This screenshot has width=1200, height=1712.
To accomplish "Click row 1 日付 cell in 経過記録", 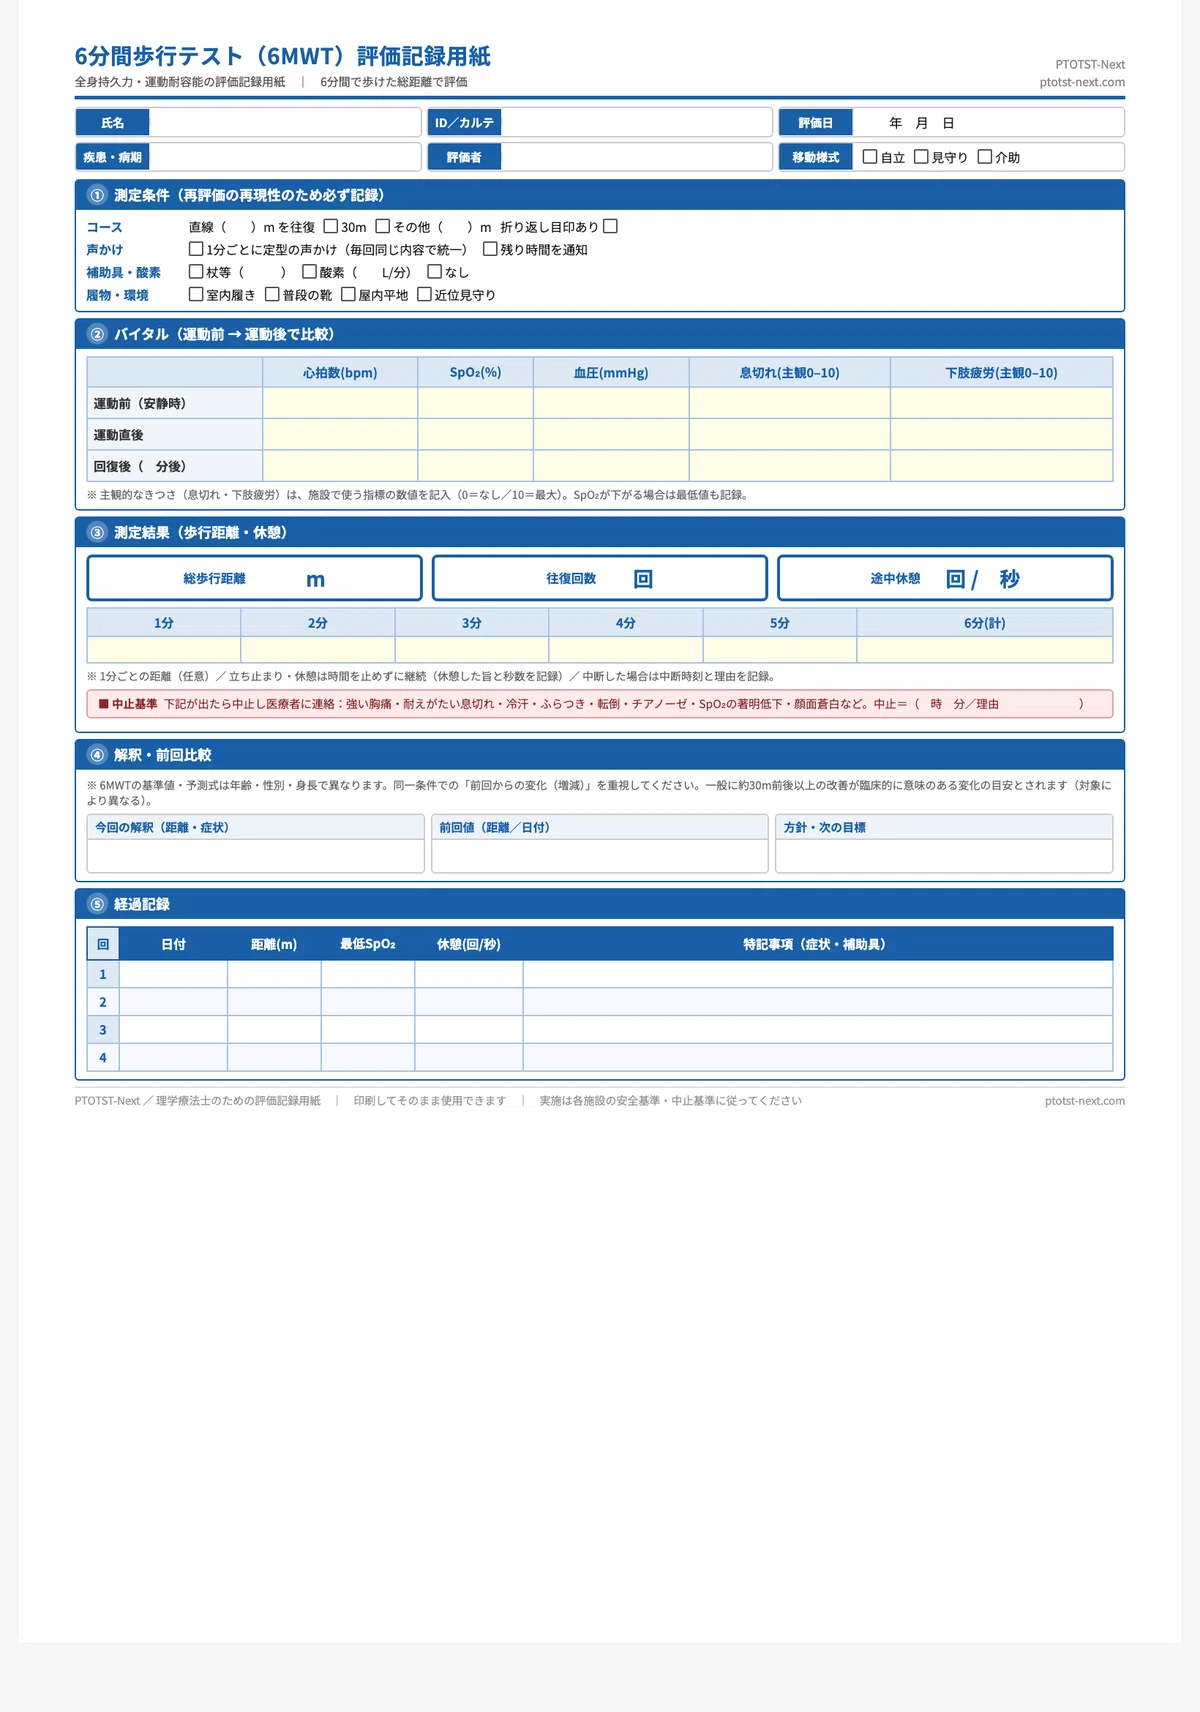I will [173, 974].
